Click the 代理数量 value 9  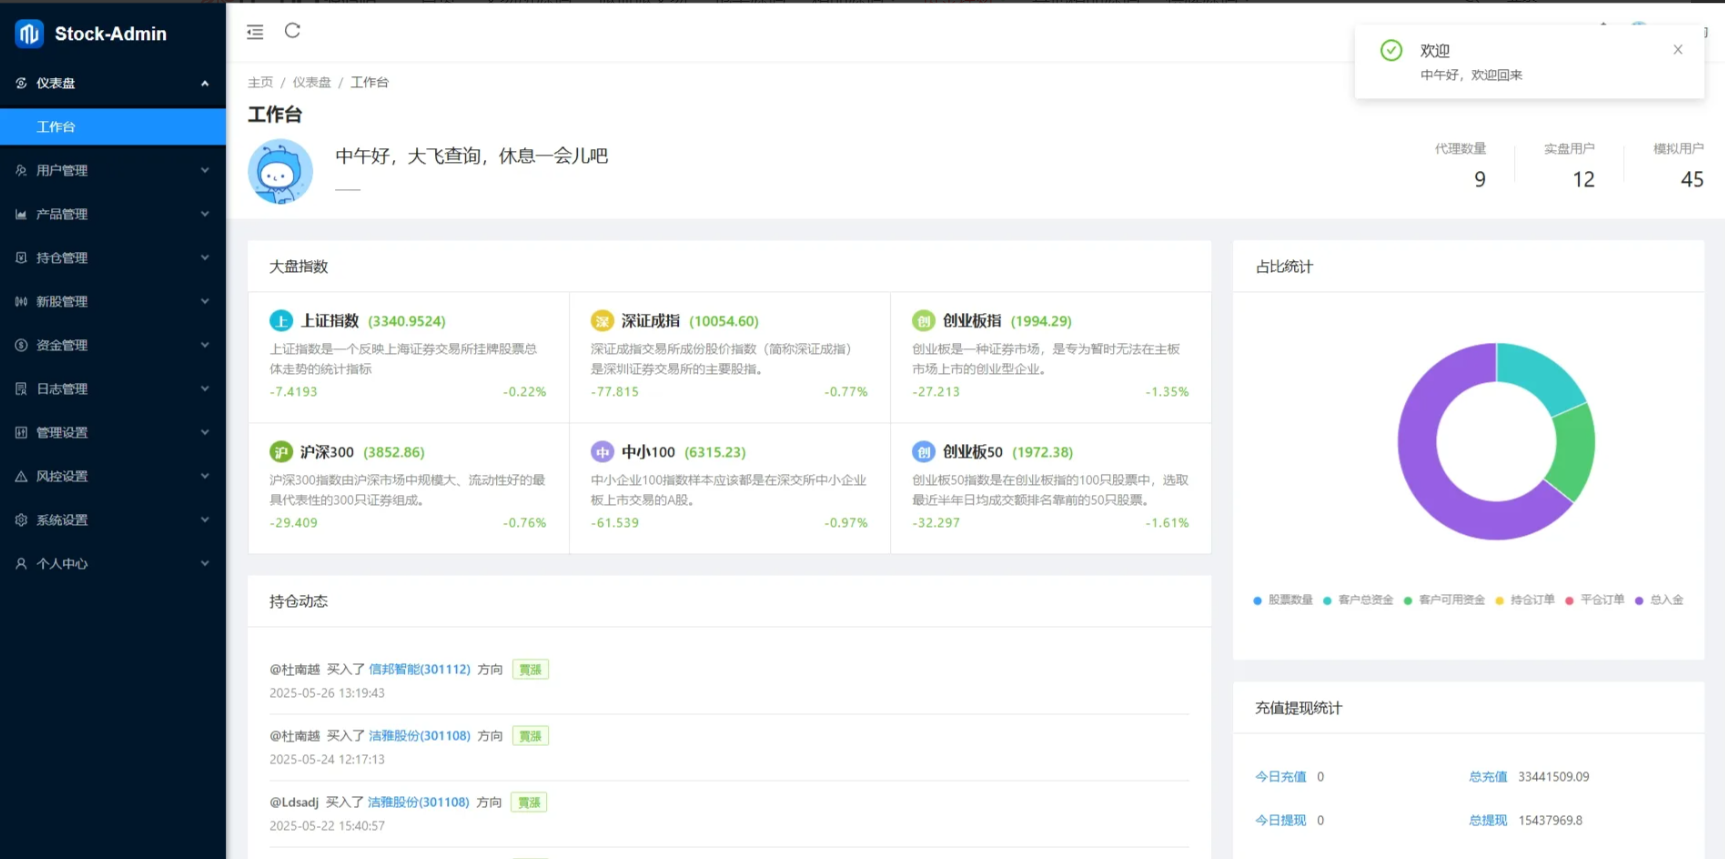pyautogui.click(x=1480, y=179)
